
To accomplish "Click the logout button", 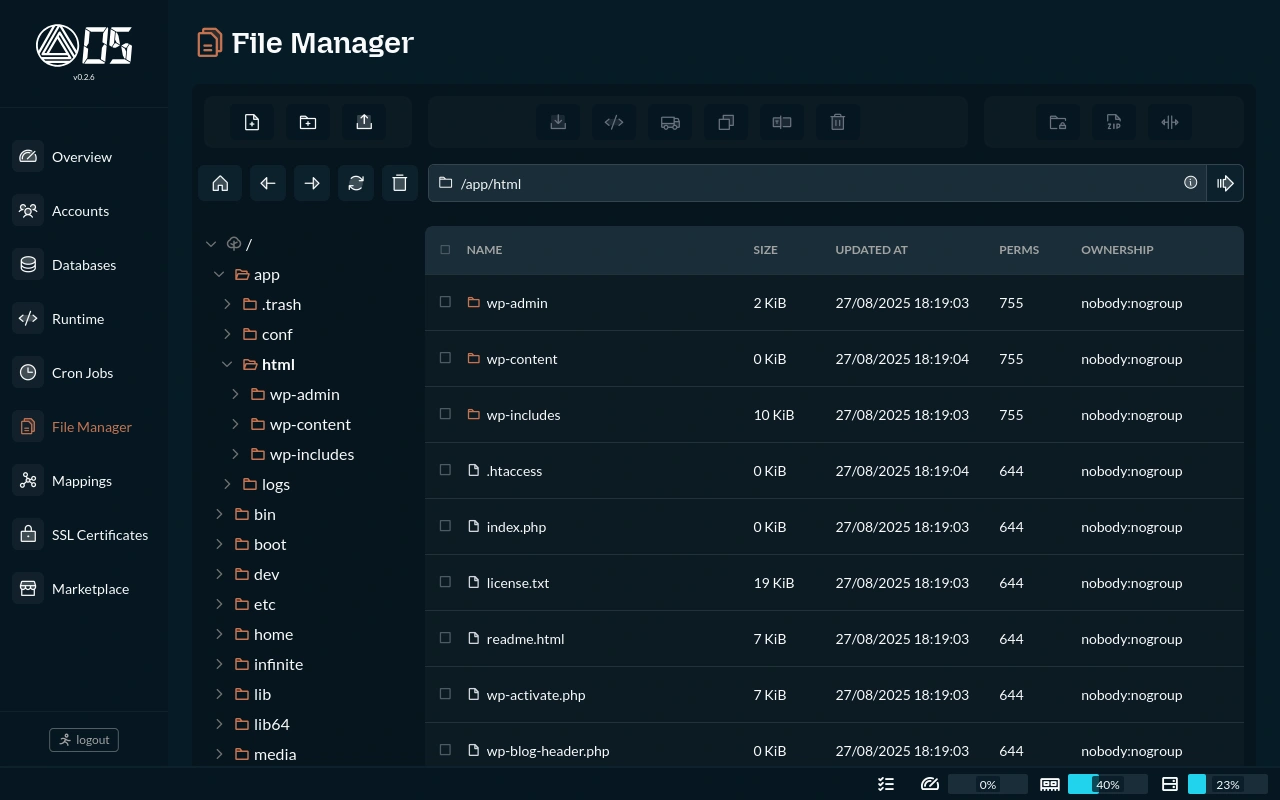I will tap(84, 740).
